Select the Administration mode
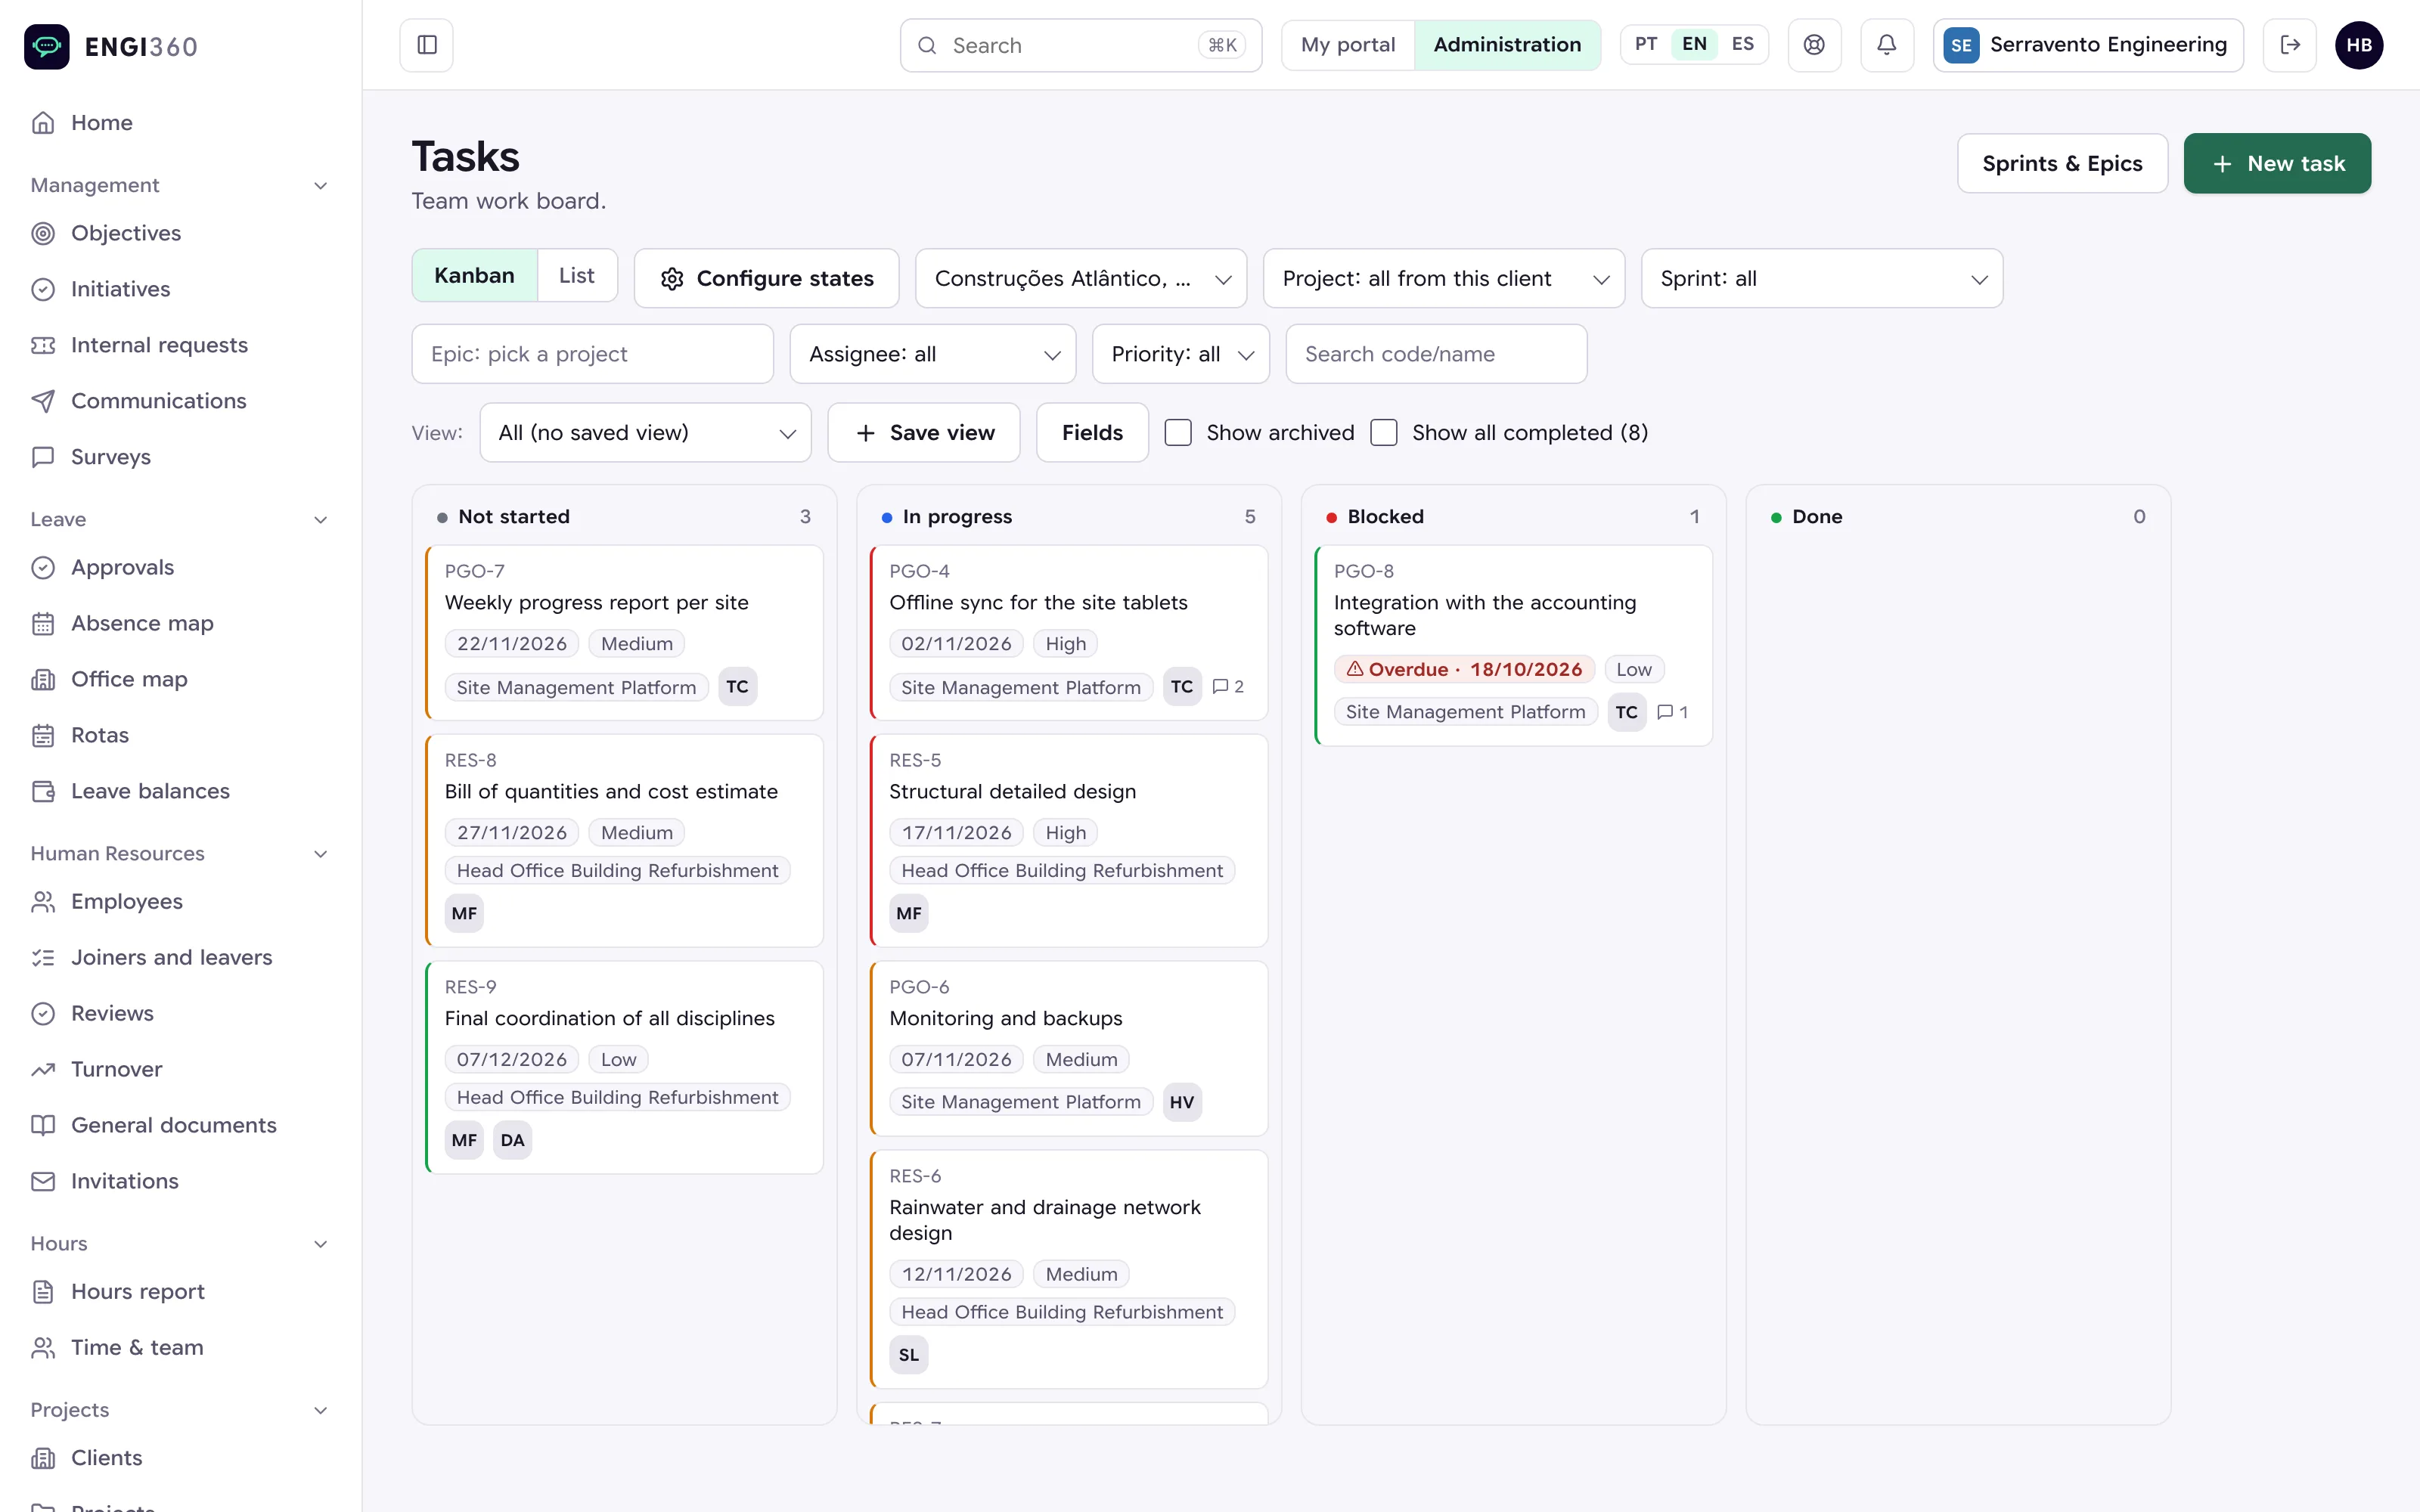Image resolution: width=2420 pixels, height=1512 pixels. coord(1507,45)
